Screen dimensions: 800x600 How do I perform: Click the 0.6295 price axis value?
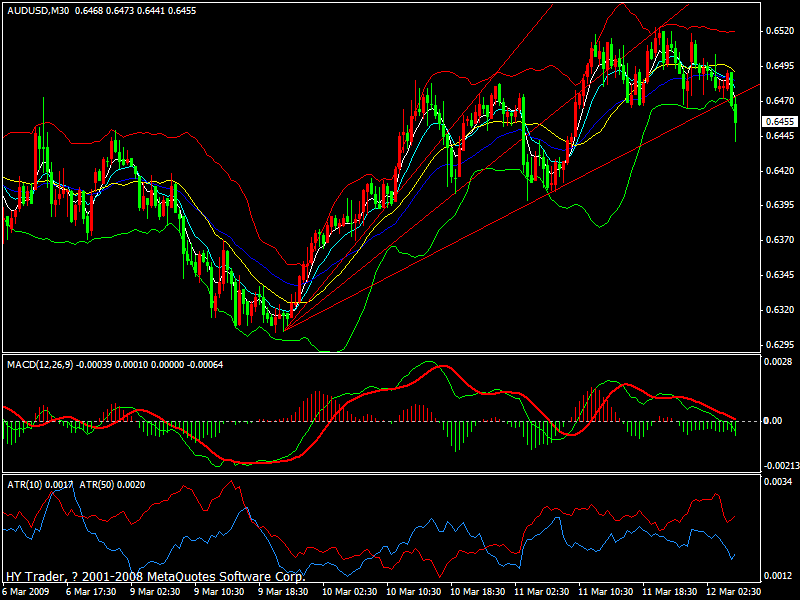point(780,345)
